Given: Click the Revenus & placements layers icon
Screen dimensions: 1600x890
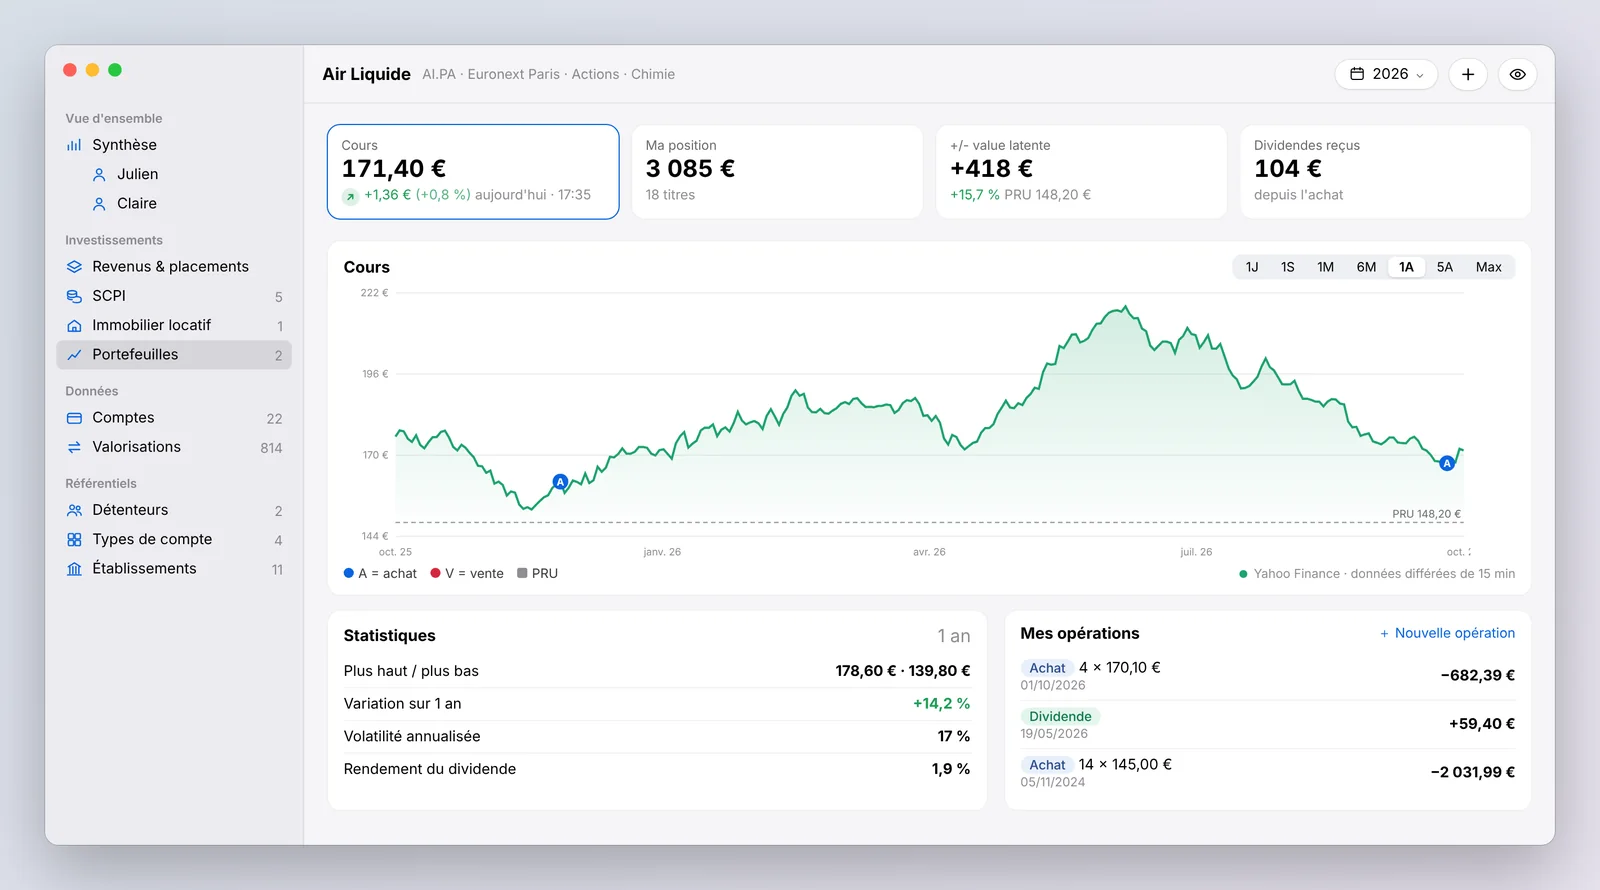Looking at the screenshot, I should pos(74,267).
